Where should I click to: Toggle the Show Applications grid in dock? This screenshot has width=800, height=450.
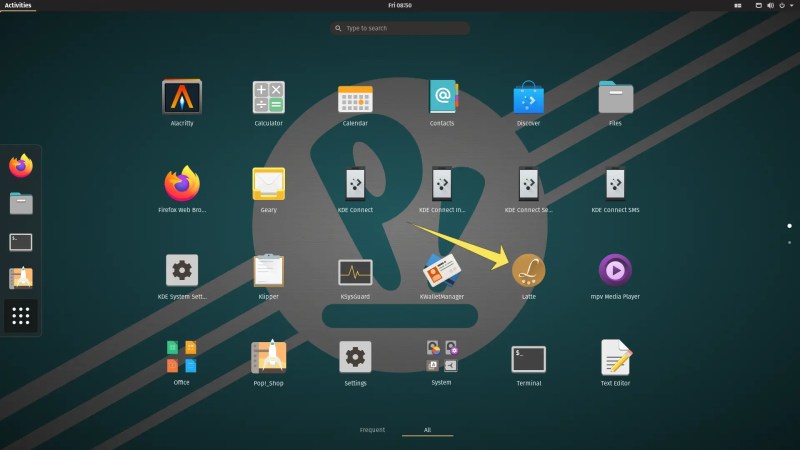[x=21, y=317]
